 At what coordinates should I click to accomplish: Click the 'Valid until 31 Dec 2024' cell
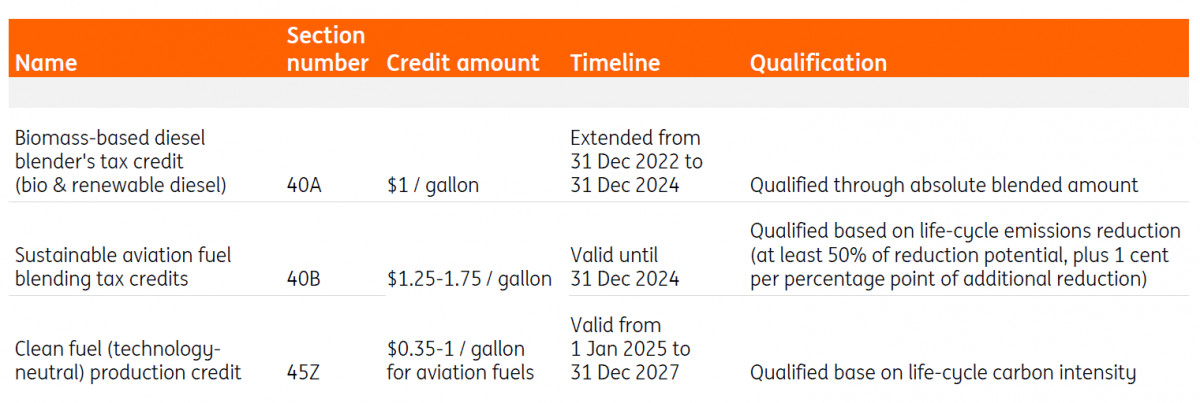coord(625,267)
